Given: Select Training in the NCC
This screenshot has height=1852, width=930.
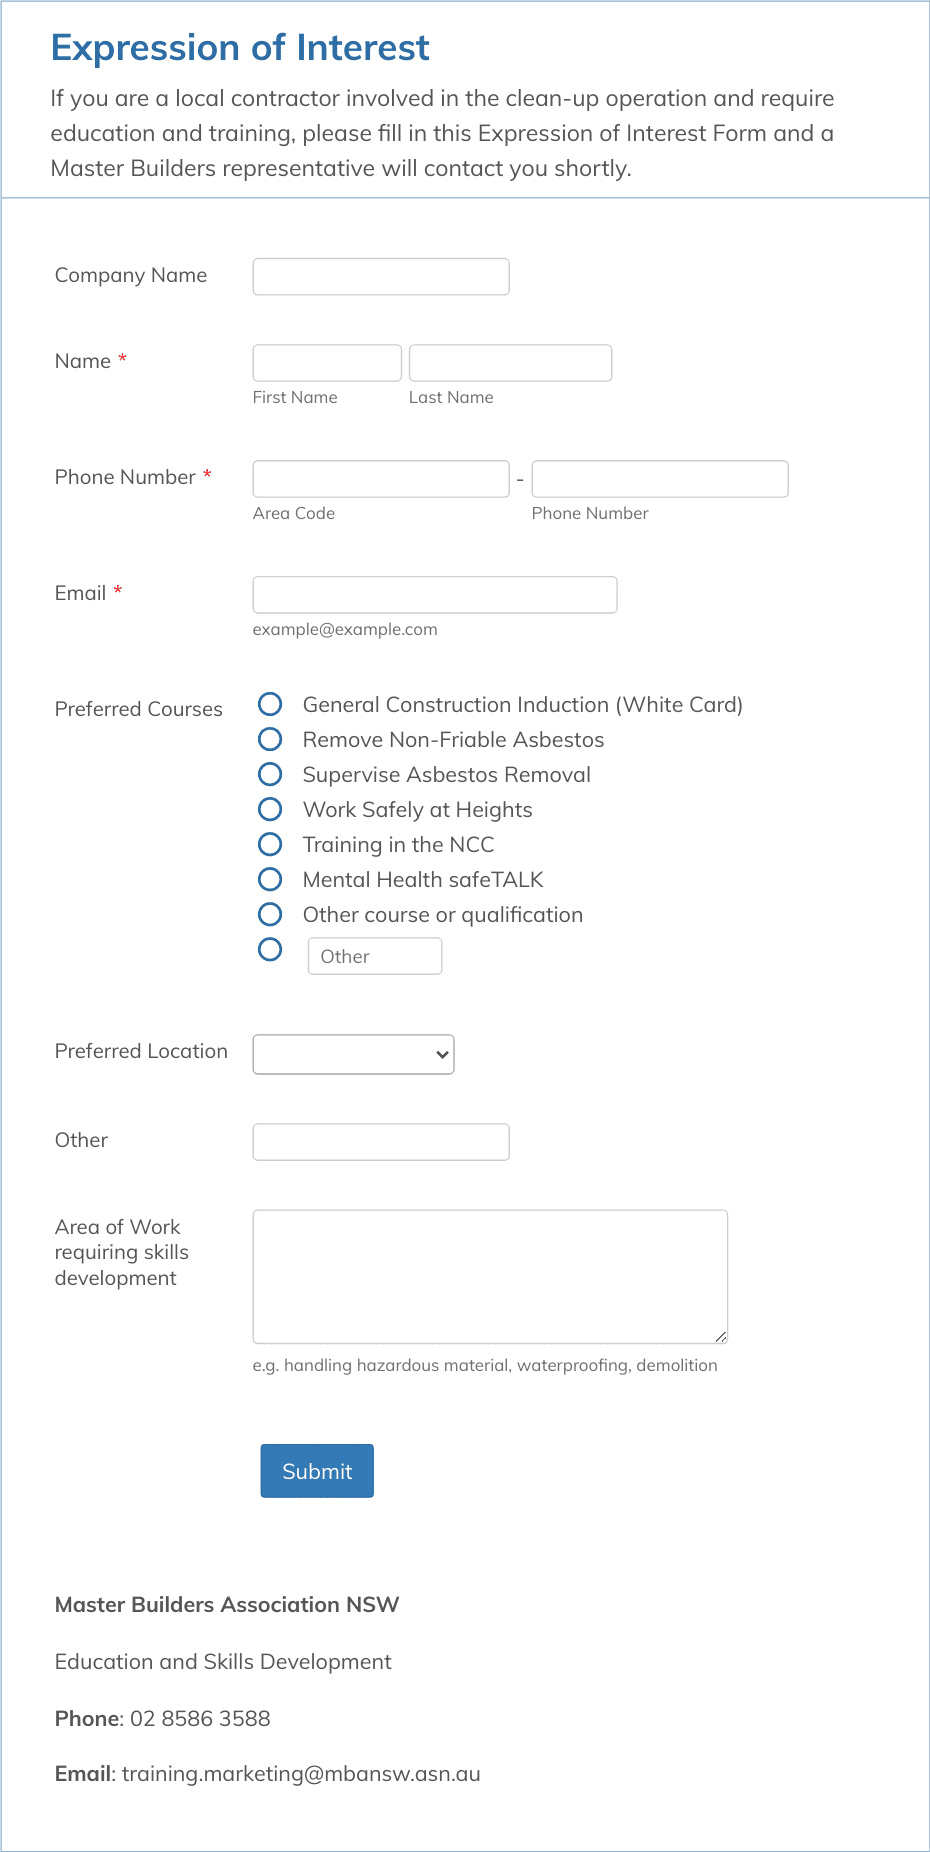Looking at the screenshot, I should tap(270, 844).
